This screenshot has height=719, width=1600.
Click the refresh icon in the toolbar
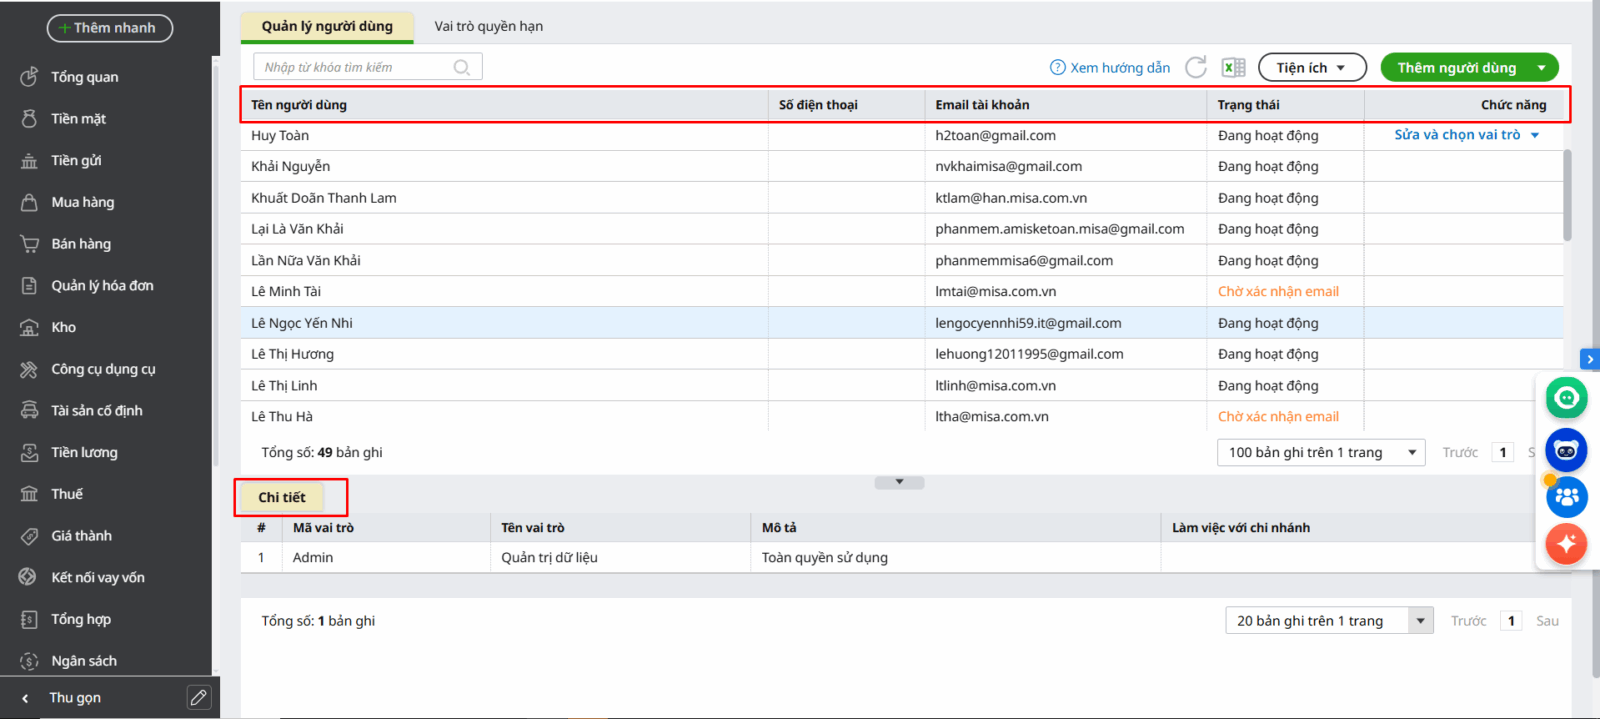pyautogui.click(x=1195, y=67)
